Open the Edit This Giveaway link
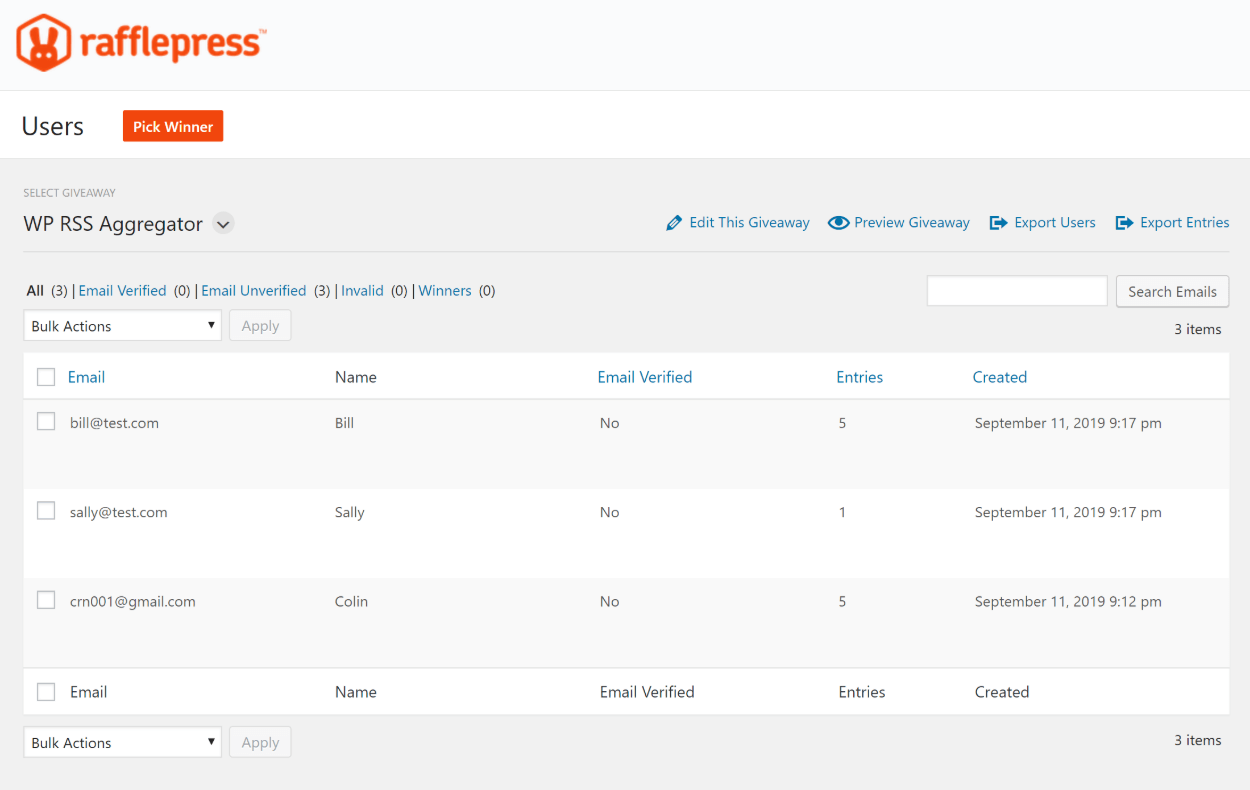The image size is (1250, 790). point(749,223)
